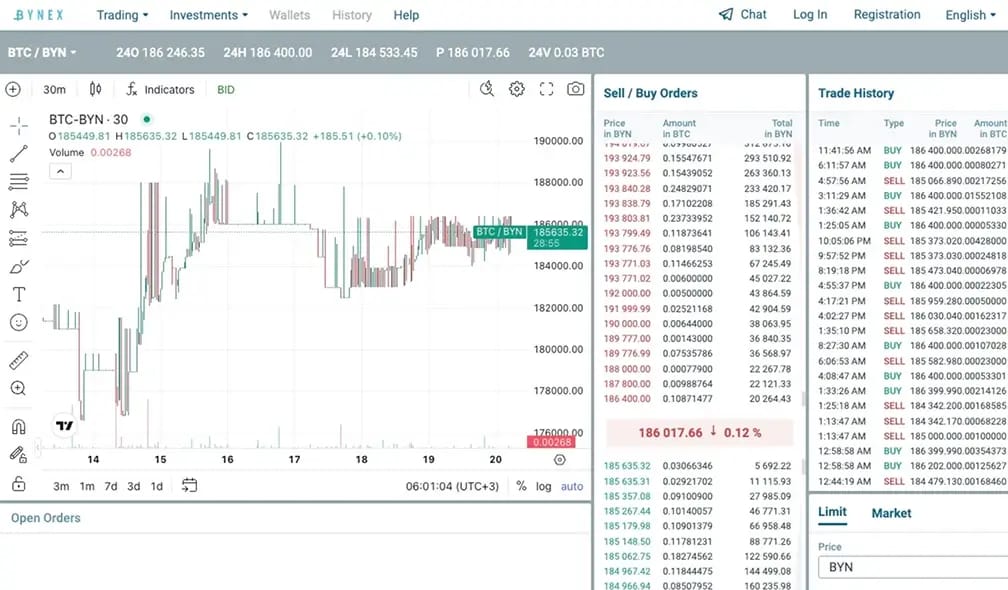Open the Trading dropdown menu
1008x590 pixels.
click(x=122, y=15)
